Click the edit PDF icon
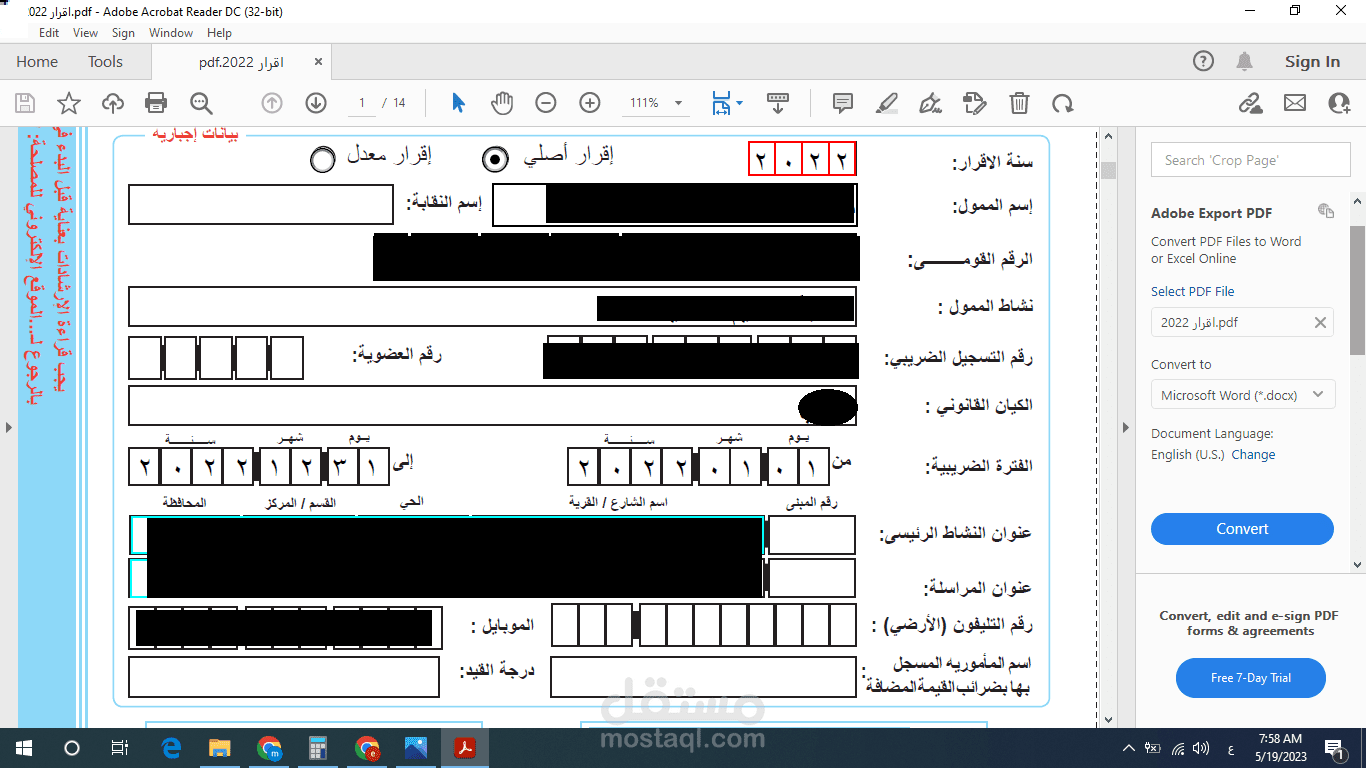 [x=974, y=103]
